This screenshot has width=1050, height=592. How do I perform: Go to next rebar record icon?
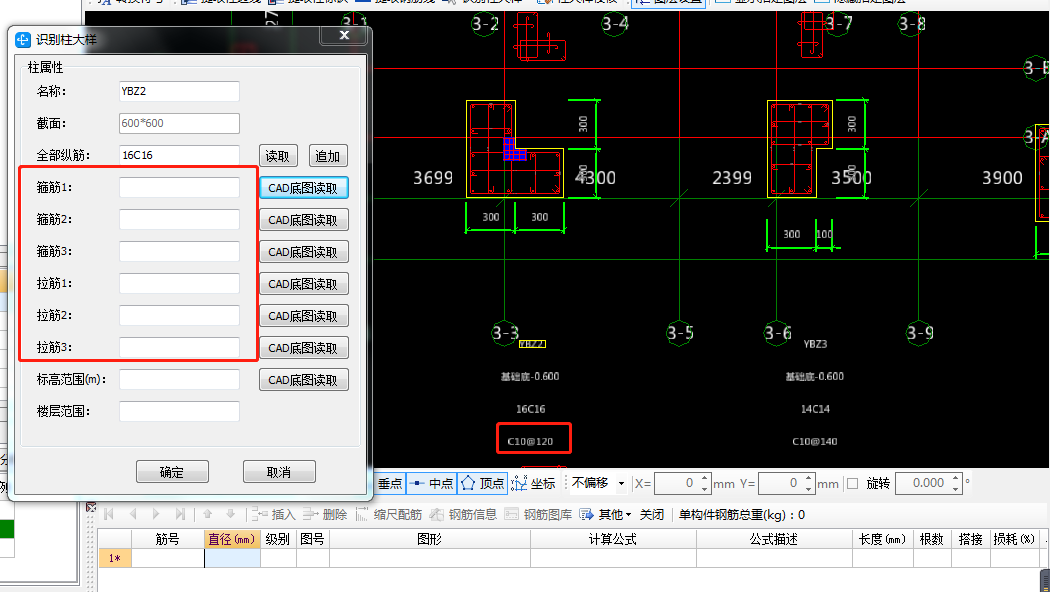(156, 514)
